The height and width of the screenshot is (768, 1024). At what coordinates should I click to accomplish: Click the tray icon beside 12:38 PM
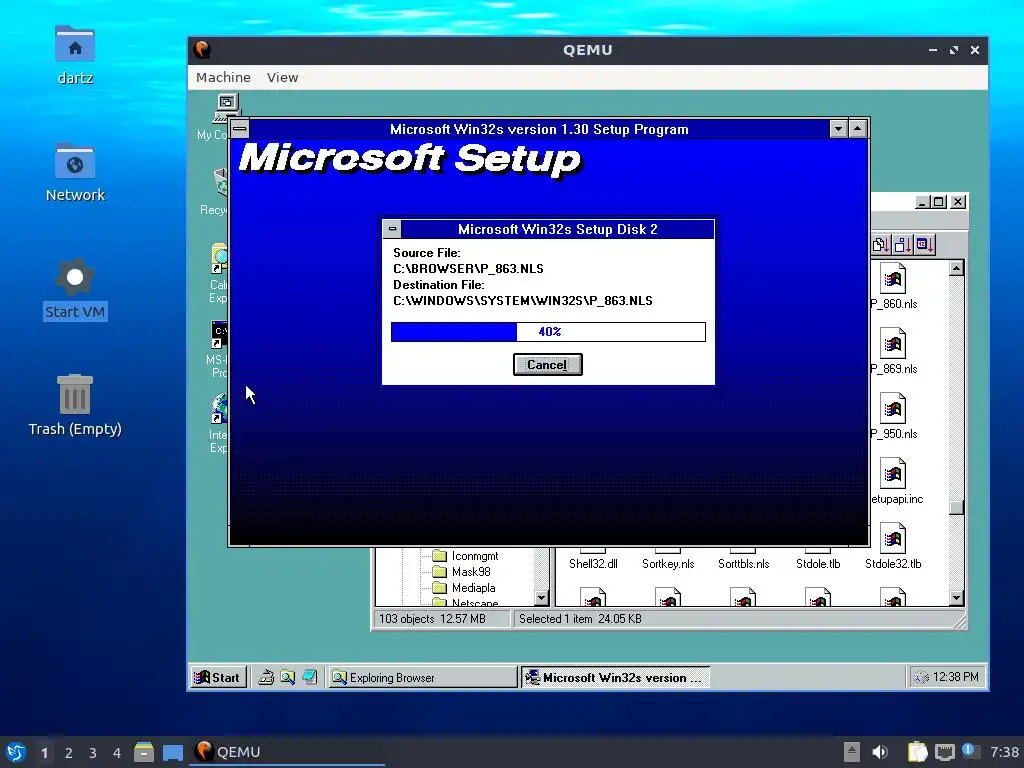[x=921, y=677]
